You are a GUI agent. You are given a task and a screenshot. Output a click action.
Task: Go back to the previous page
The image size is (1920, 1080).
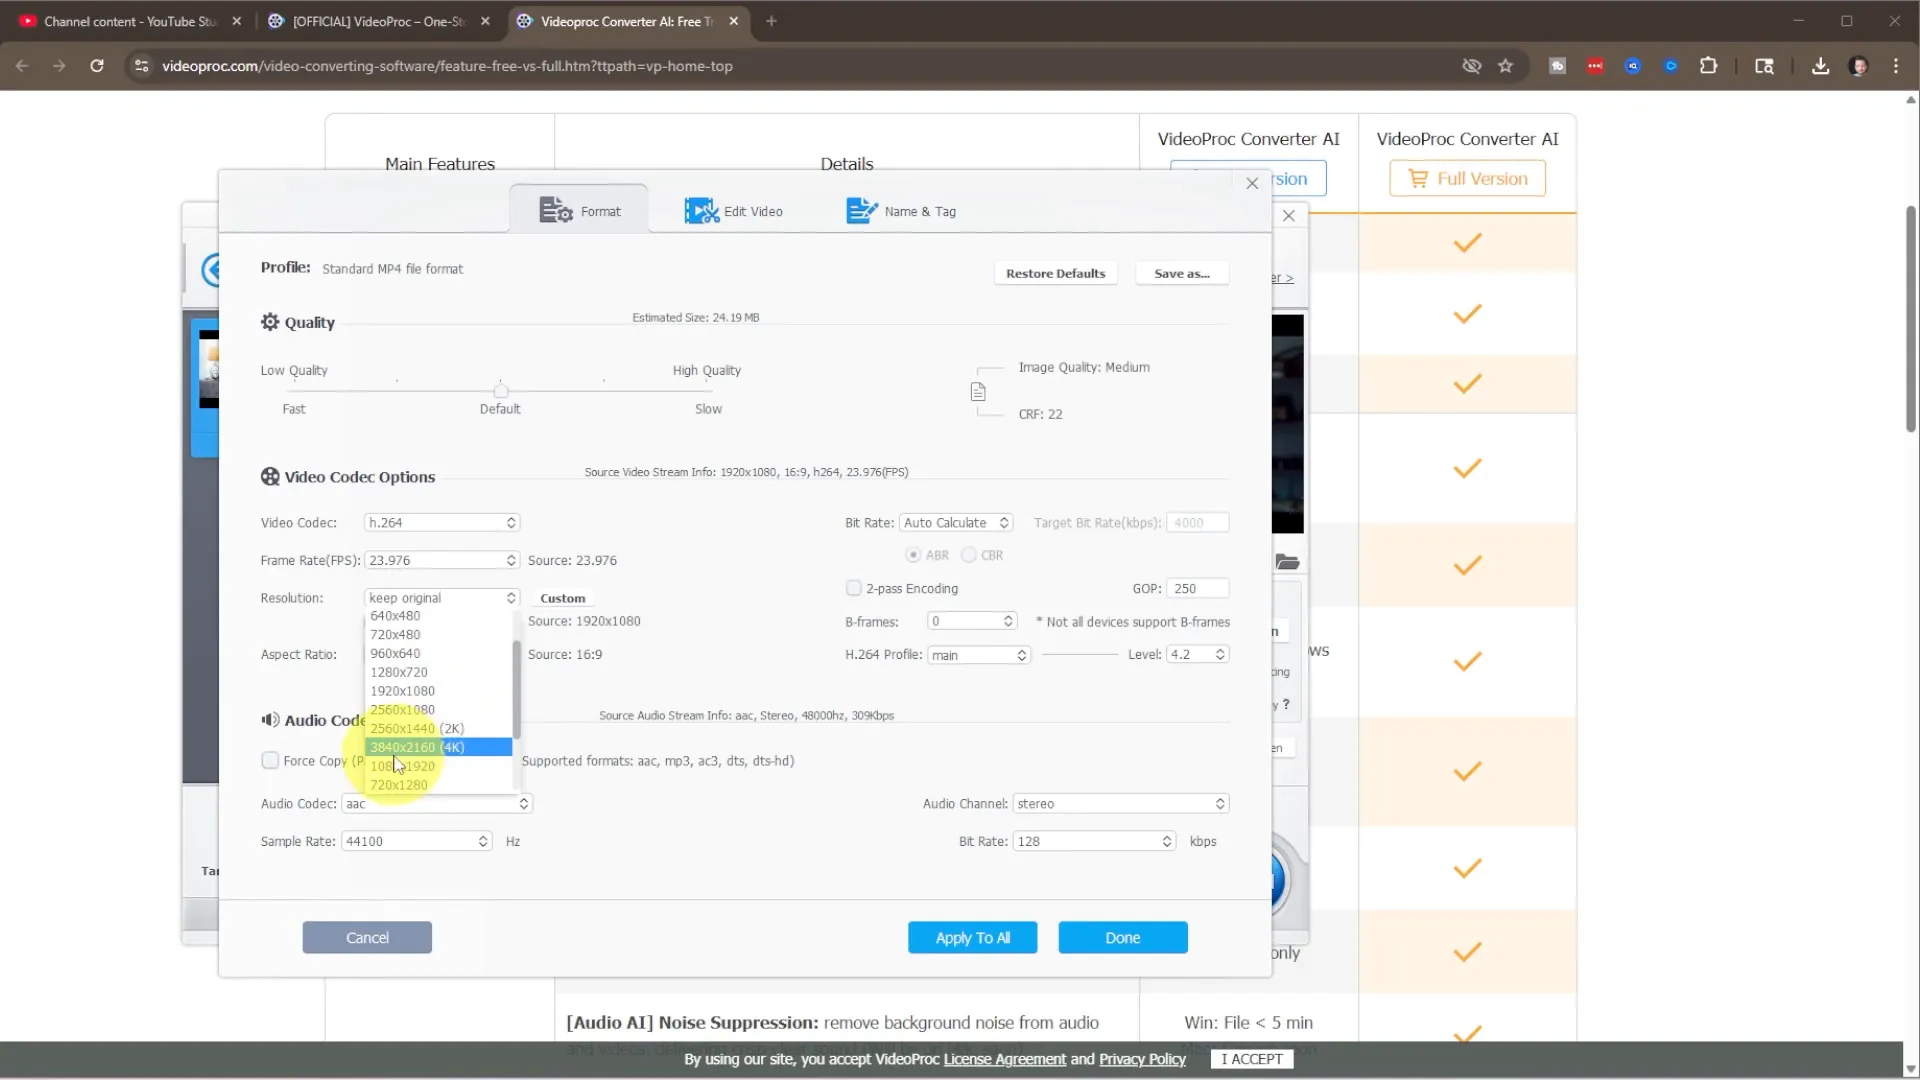click(22, 66)
